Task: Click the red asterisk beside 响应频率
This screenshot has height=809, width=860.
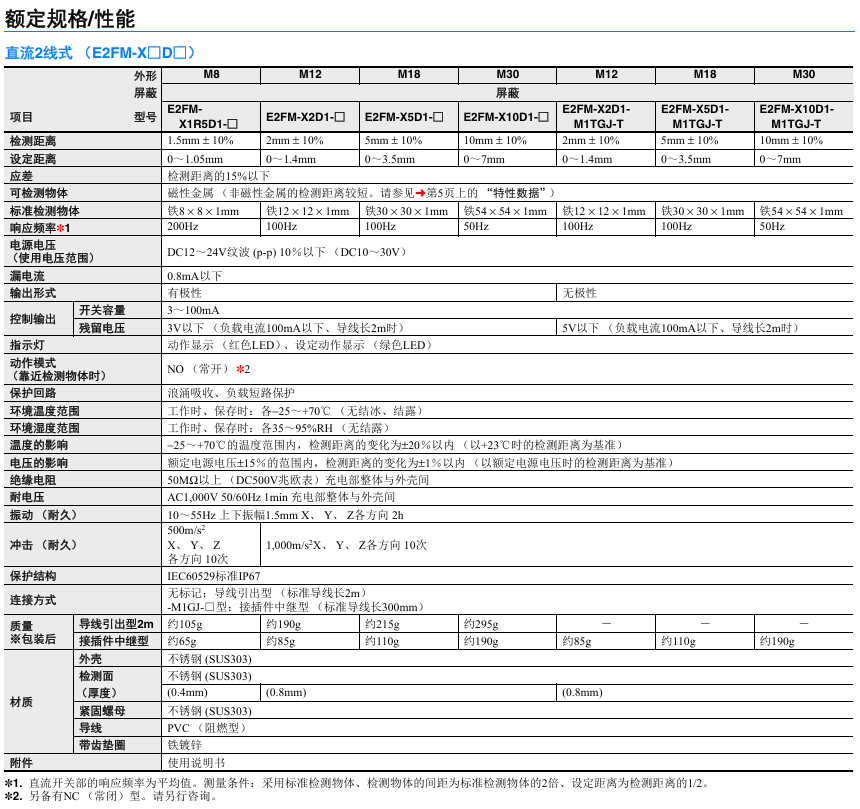Action: coord(60,228)
